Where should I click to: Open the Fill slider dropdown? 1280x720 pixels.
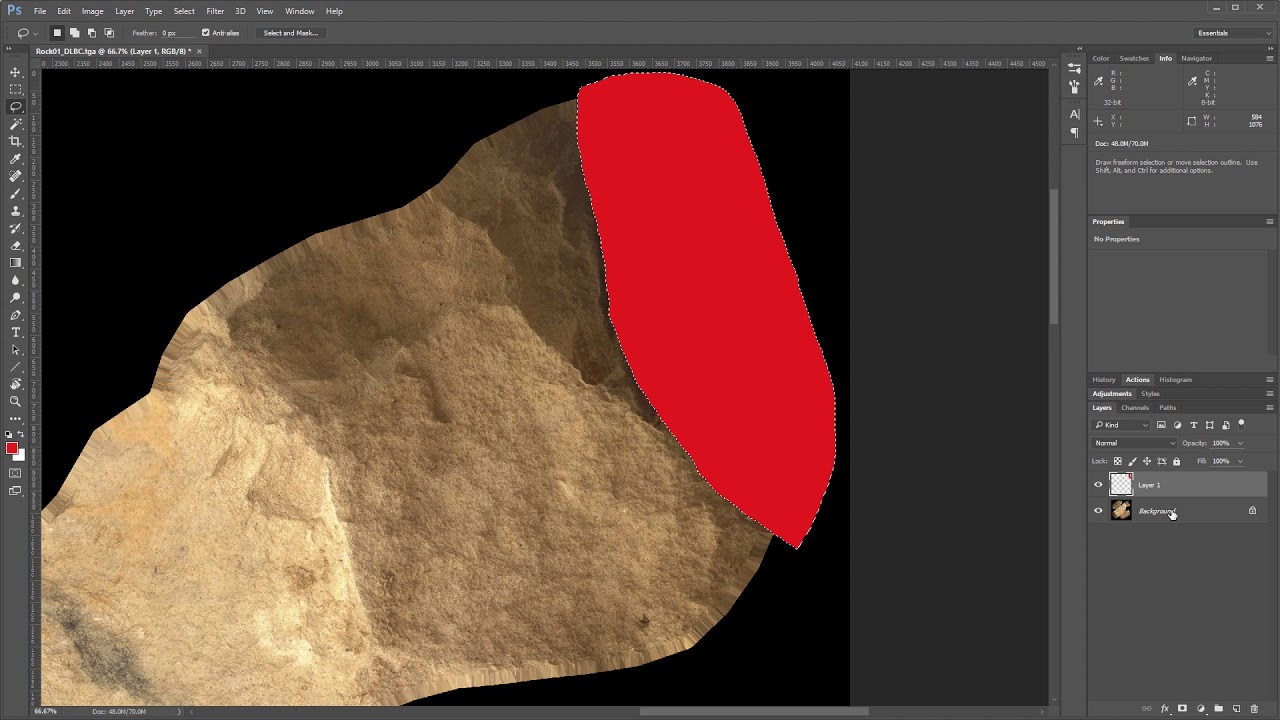click(1241, 461)
